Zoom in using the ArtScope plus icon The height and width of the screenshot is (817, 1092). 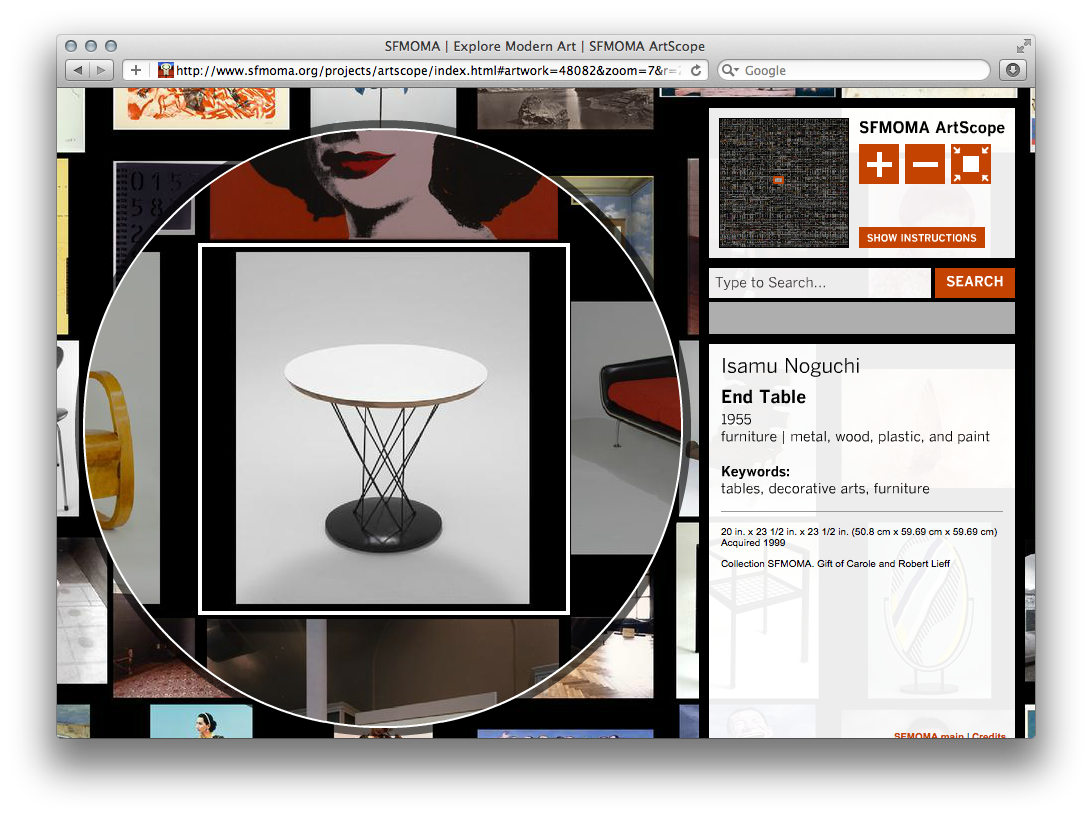tap(879, 163)
